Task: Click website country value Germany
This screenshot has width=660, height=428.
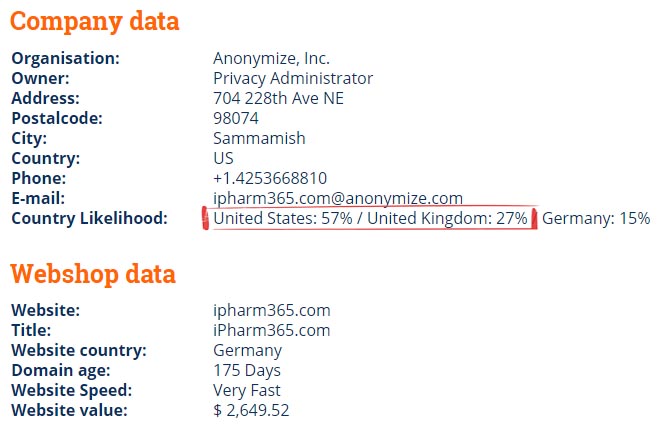Action: [x=248, y=351]
